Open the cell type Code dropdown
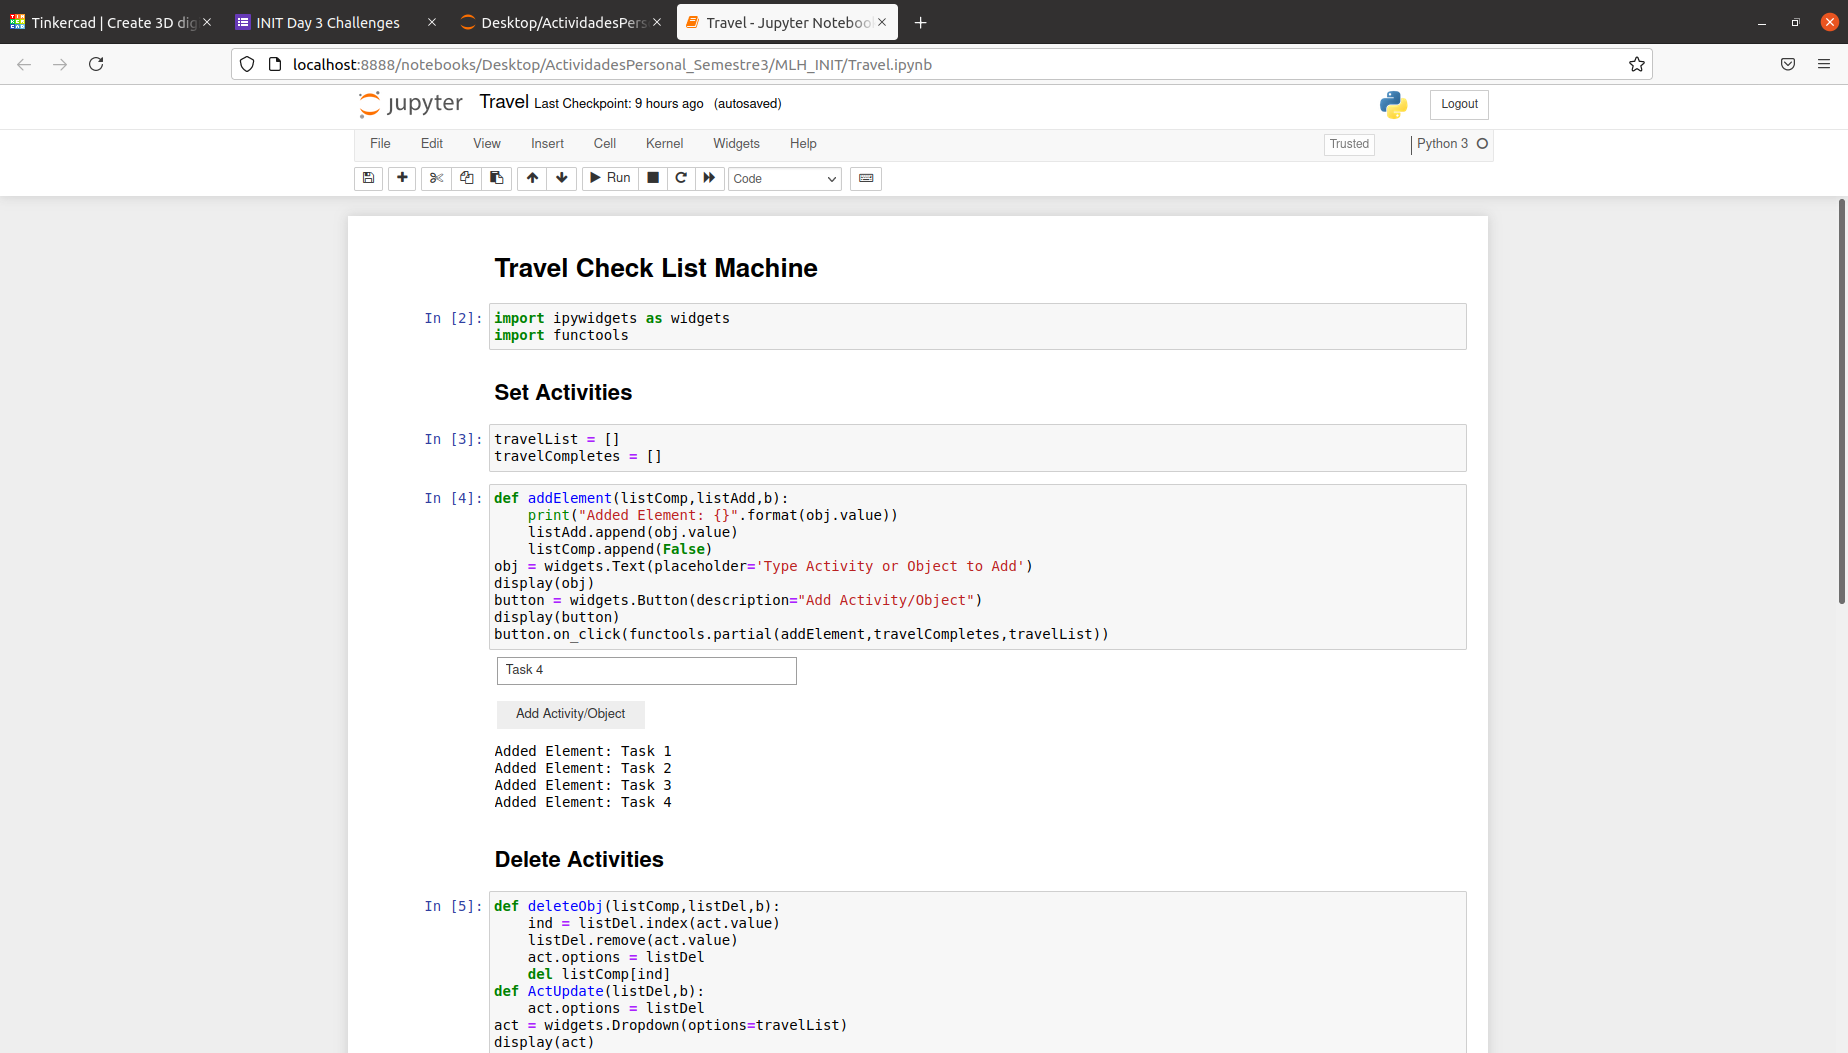1848x1053 pixels. [x=785, y=179]
